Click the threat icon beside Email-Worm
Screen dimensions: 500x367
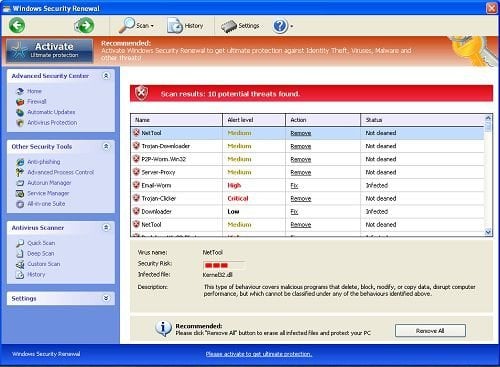pyautogui.click(x=136, y=185)
